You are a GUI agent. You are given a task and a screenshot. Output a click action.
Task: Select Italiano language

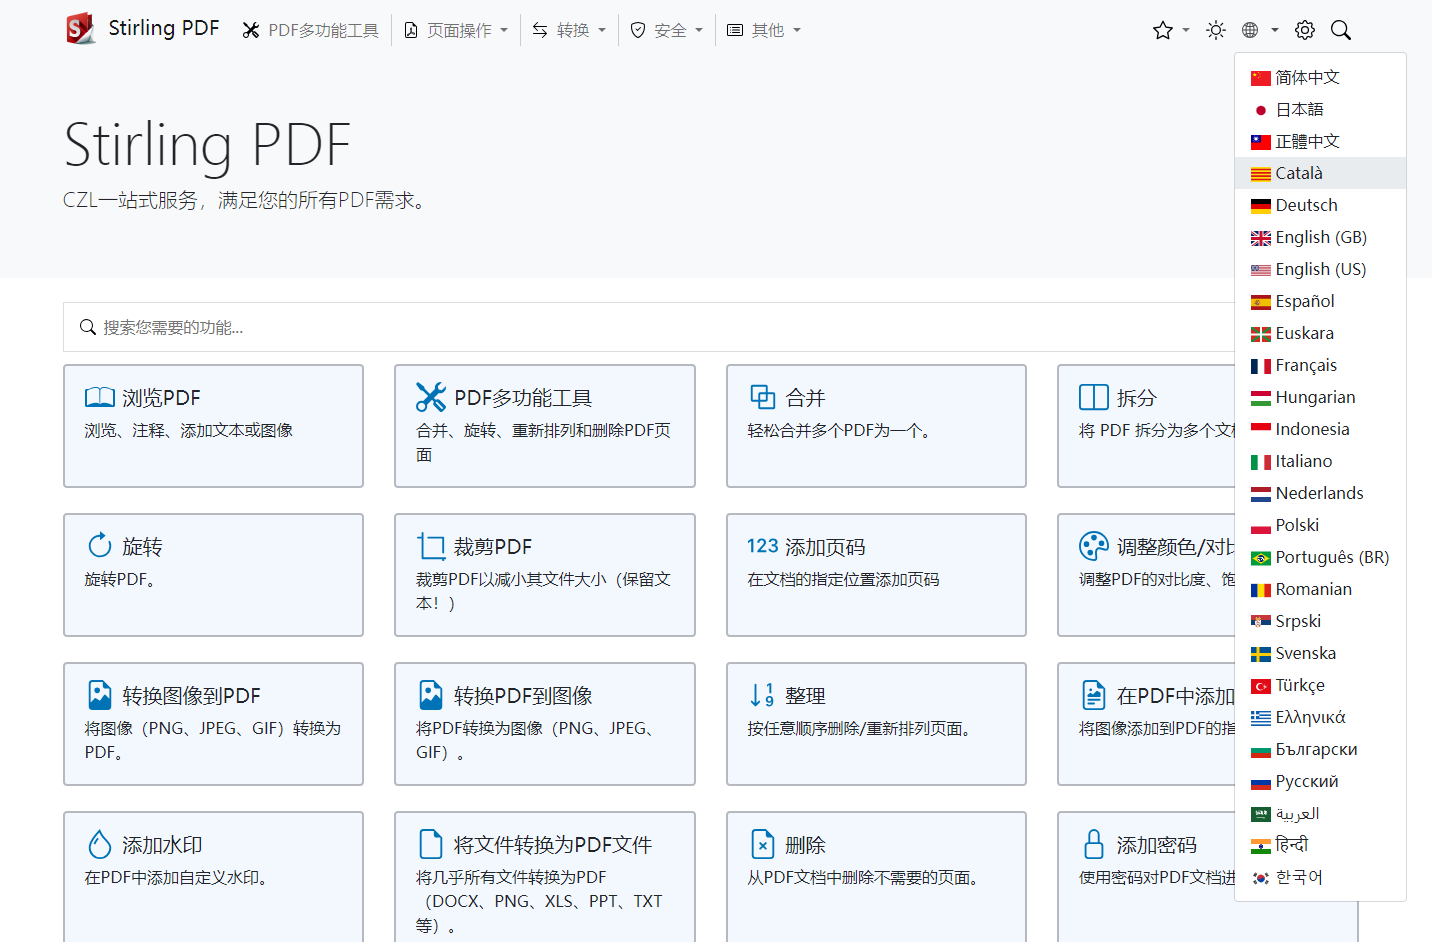click(x=1320, y=461)
